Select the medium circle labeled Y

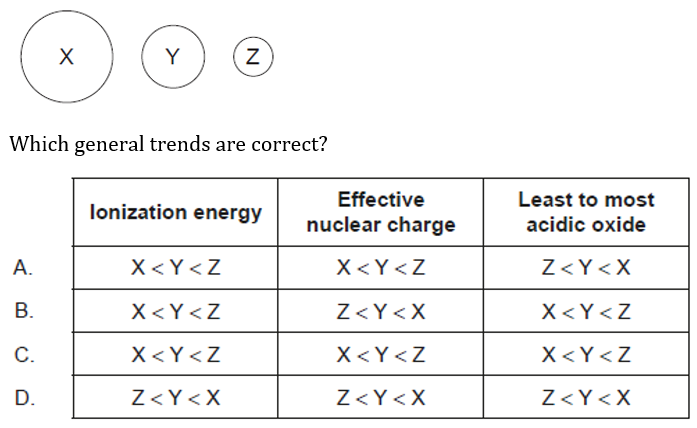click(173, 56)
